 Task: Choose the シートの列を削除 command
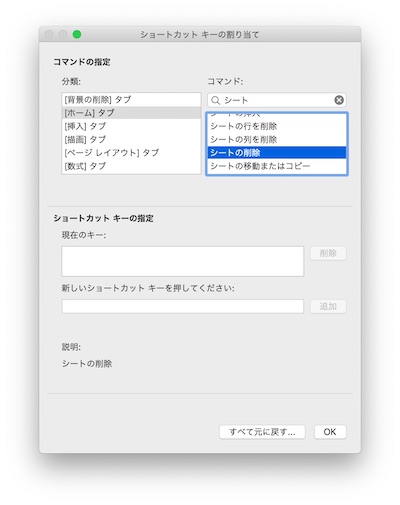[x=277, y=140]
